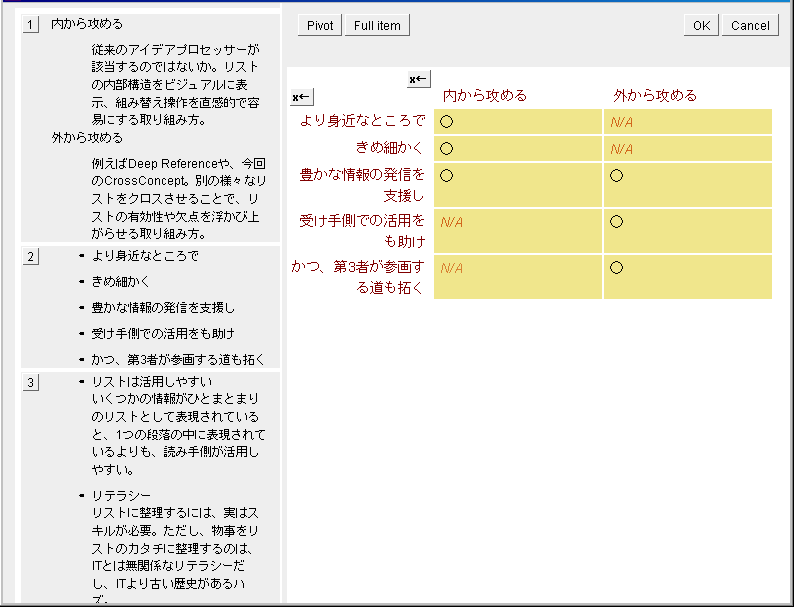
Task: Click the リストは活用しやすい bullet in list 3
Action: (151, 382)
